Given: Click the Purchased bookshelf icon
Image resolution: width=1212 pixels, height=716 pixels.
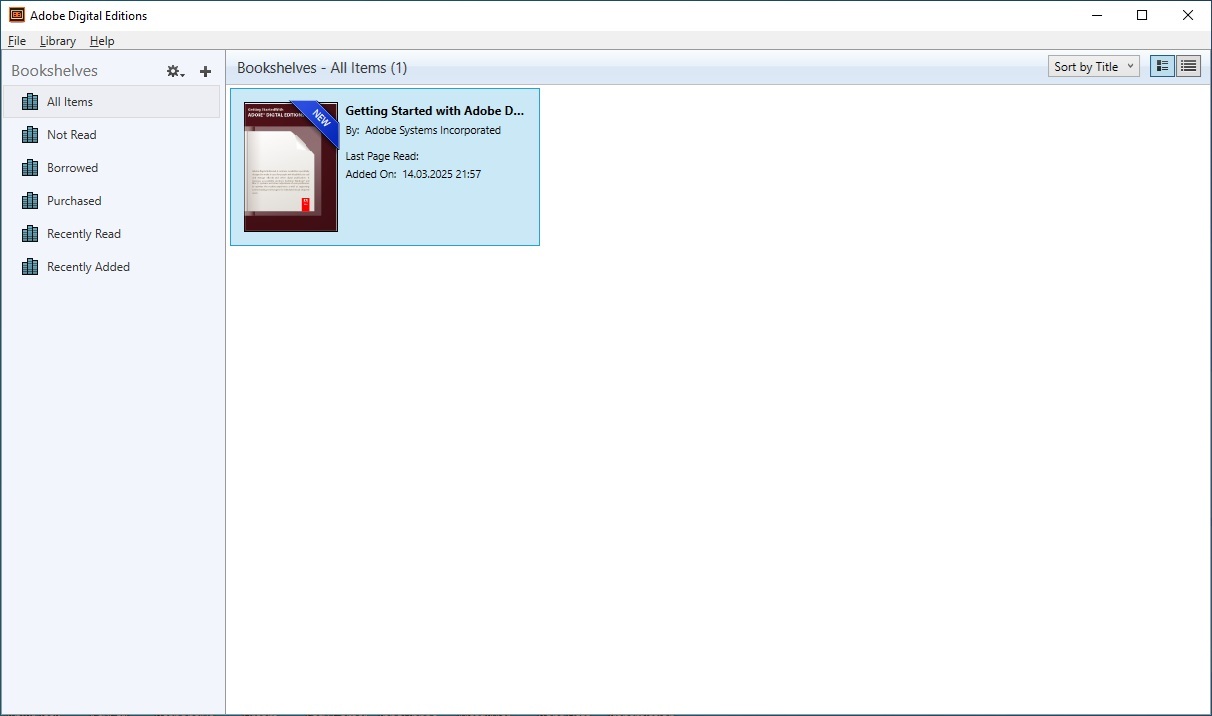Looking at the screenshot, I should (30, 201).
